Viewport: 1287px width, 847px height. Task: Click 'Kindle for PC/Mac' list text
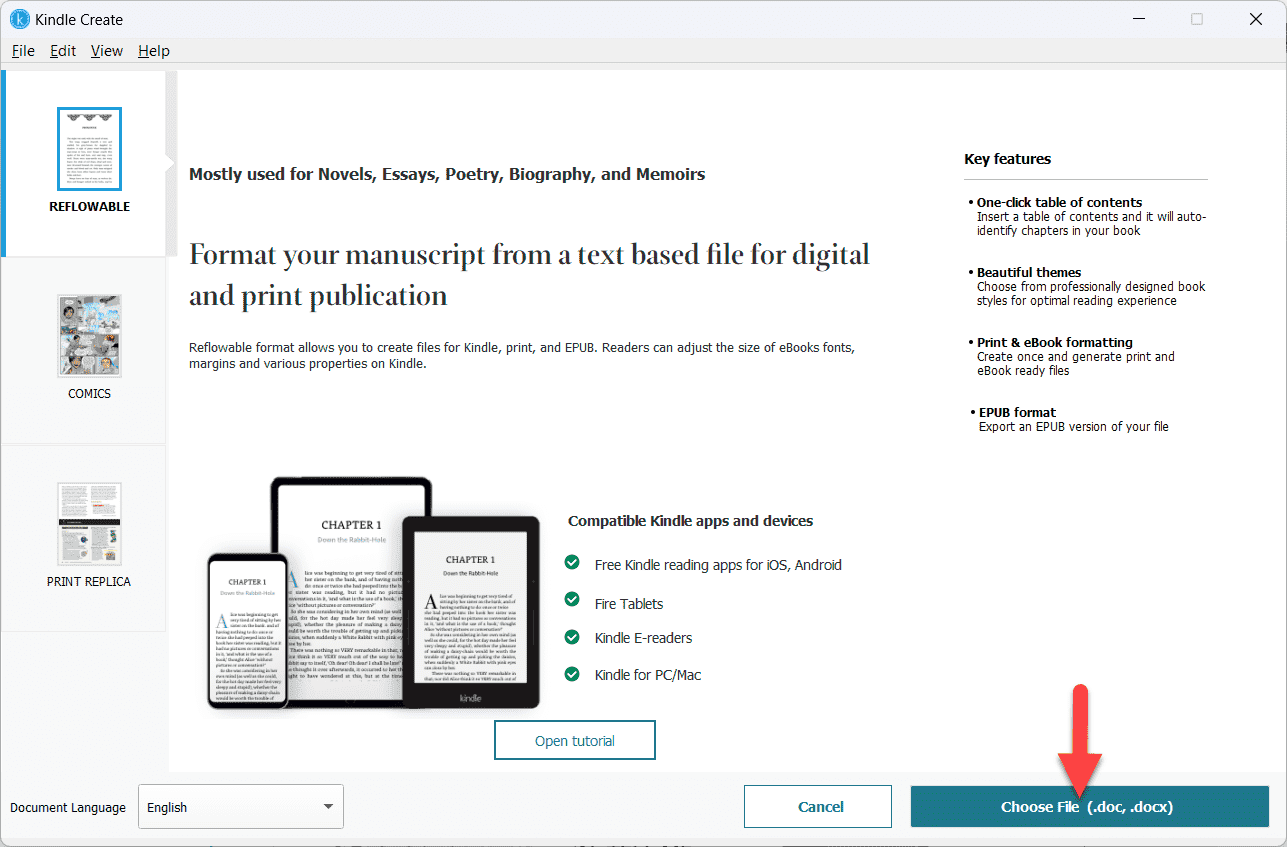(x=648, y=675)
